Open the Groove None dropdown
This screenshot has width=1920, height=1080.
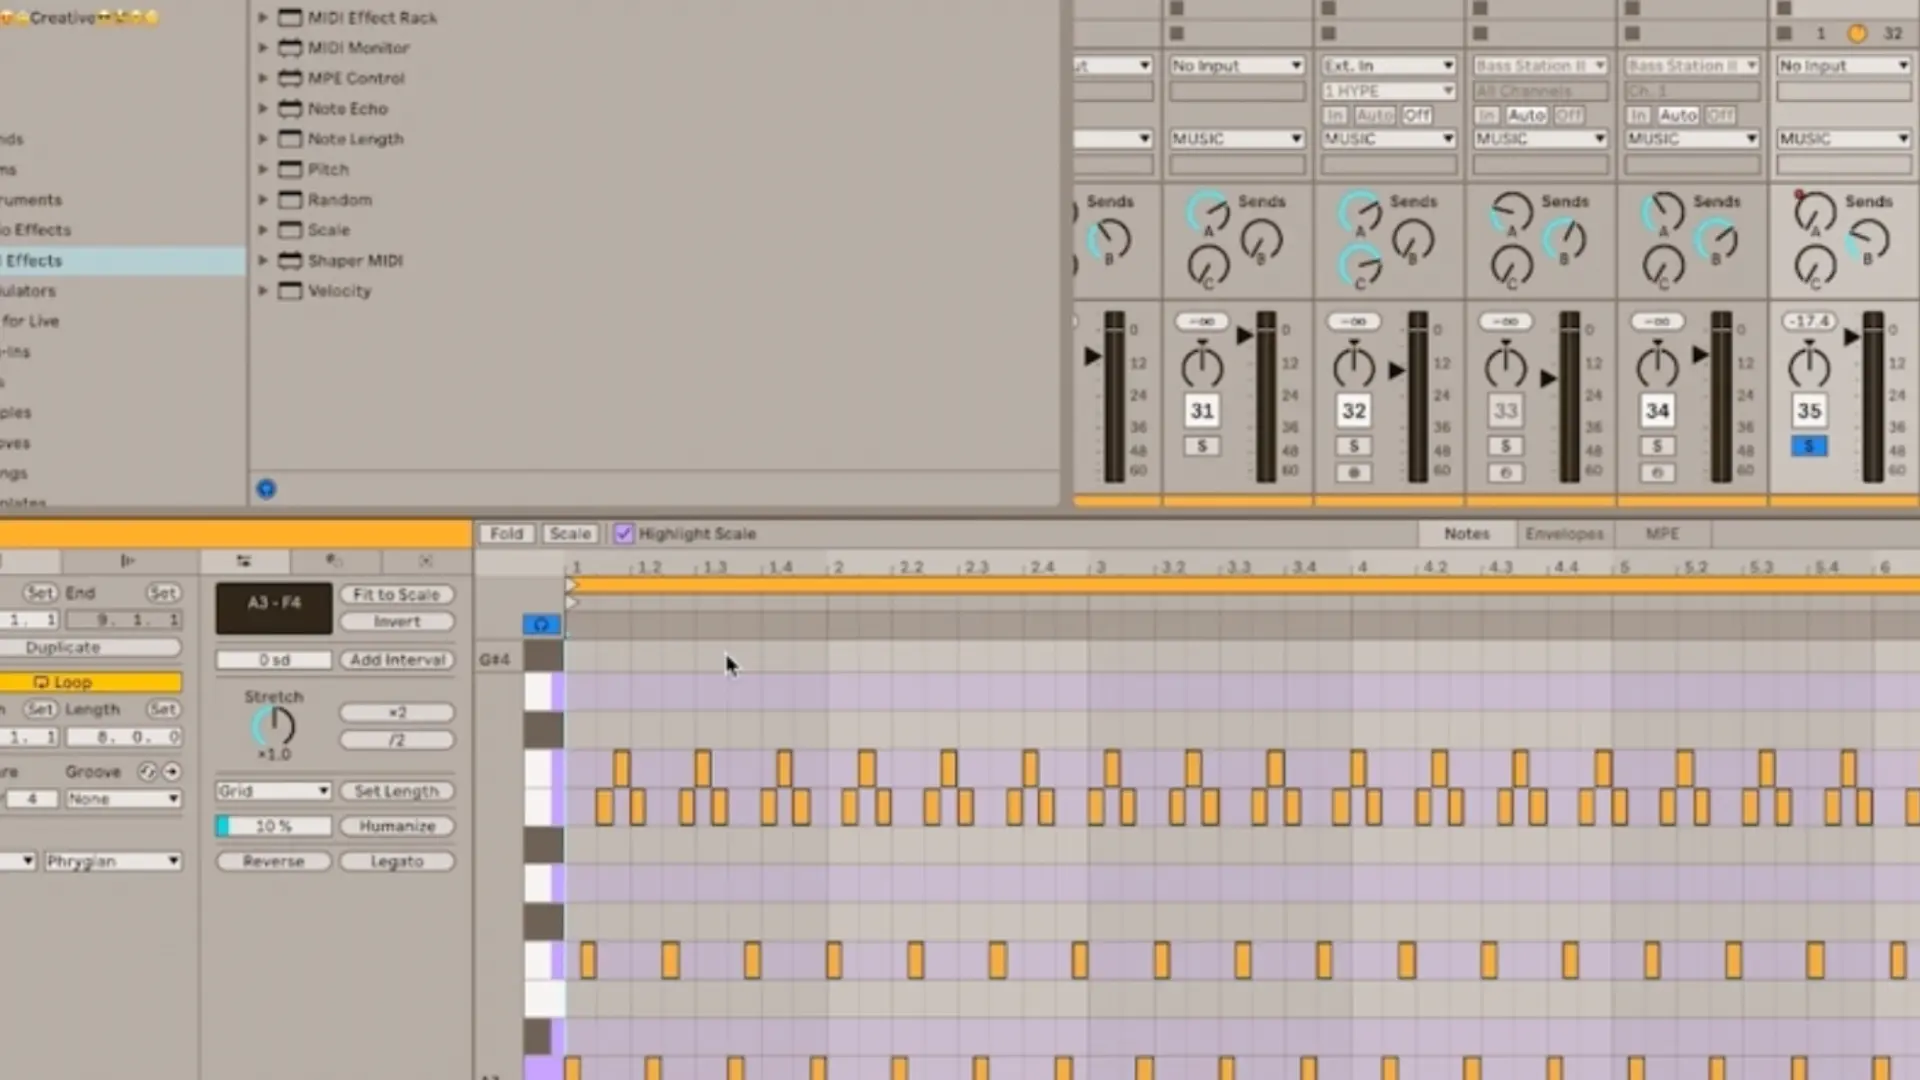(x=124, y=799)
